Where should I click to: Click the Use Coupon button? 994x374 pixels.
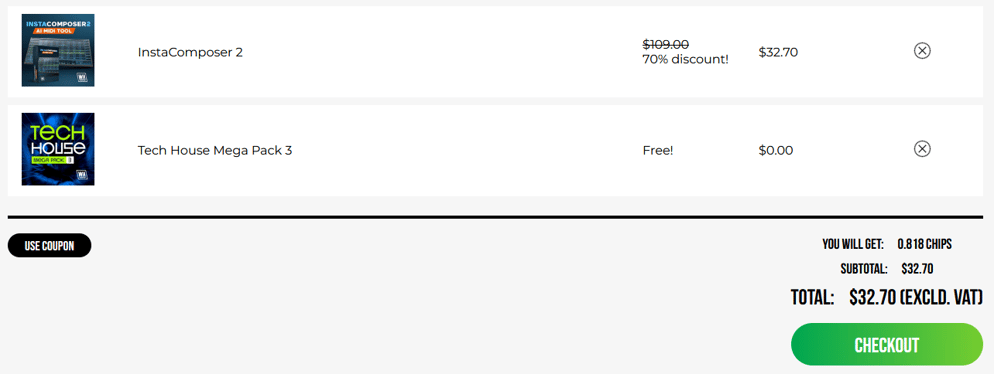click(x=49, y=245)
